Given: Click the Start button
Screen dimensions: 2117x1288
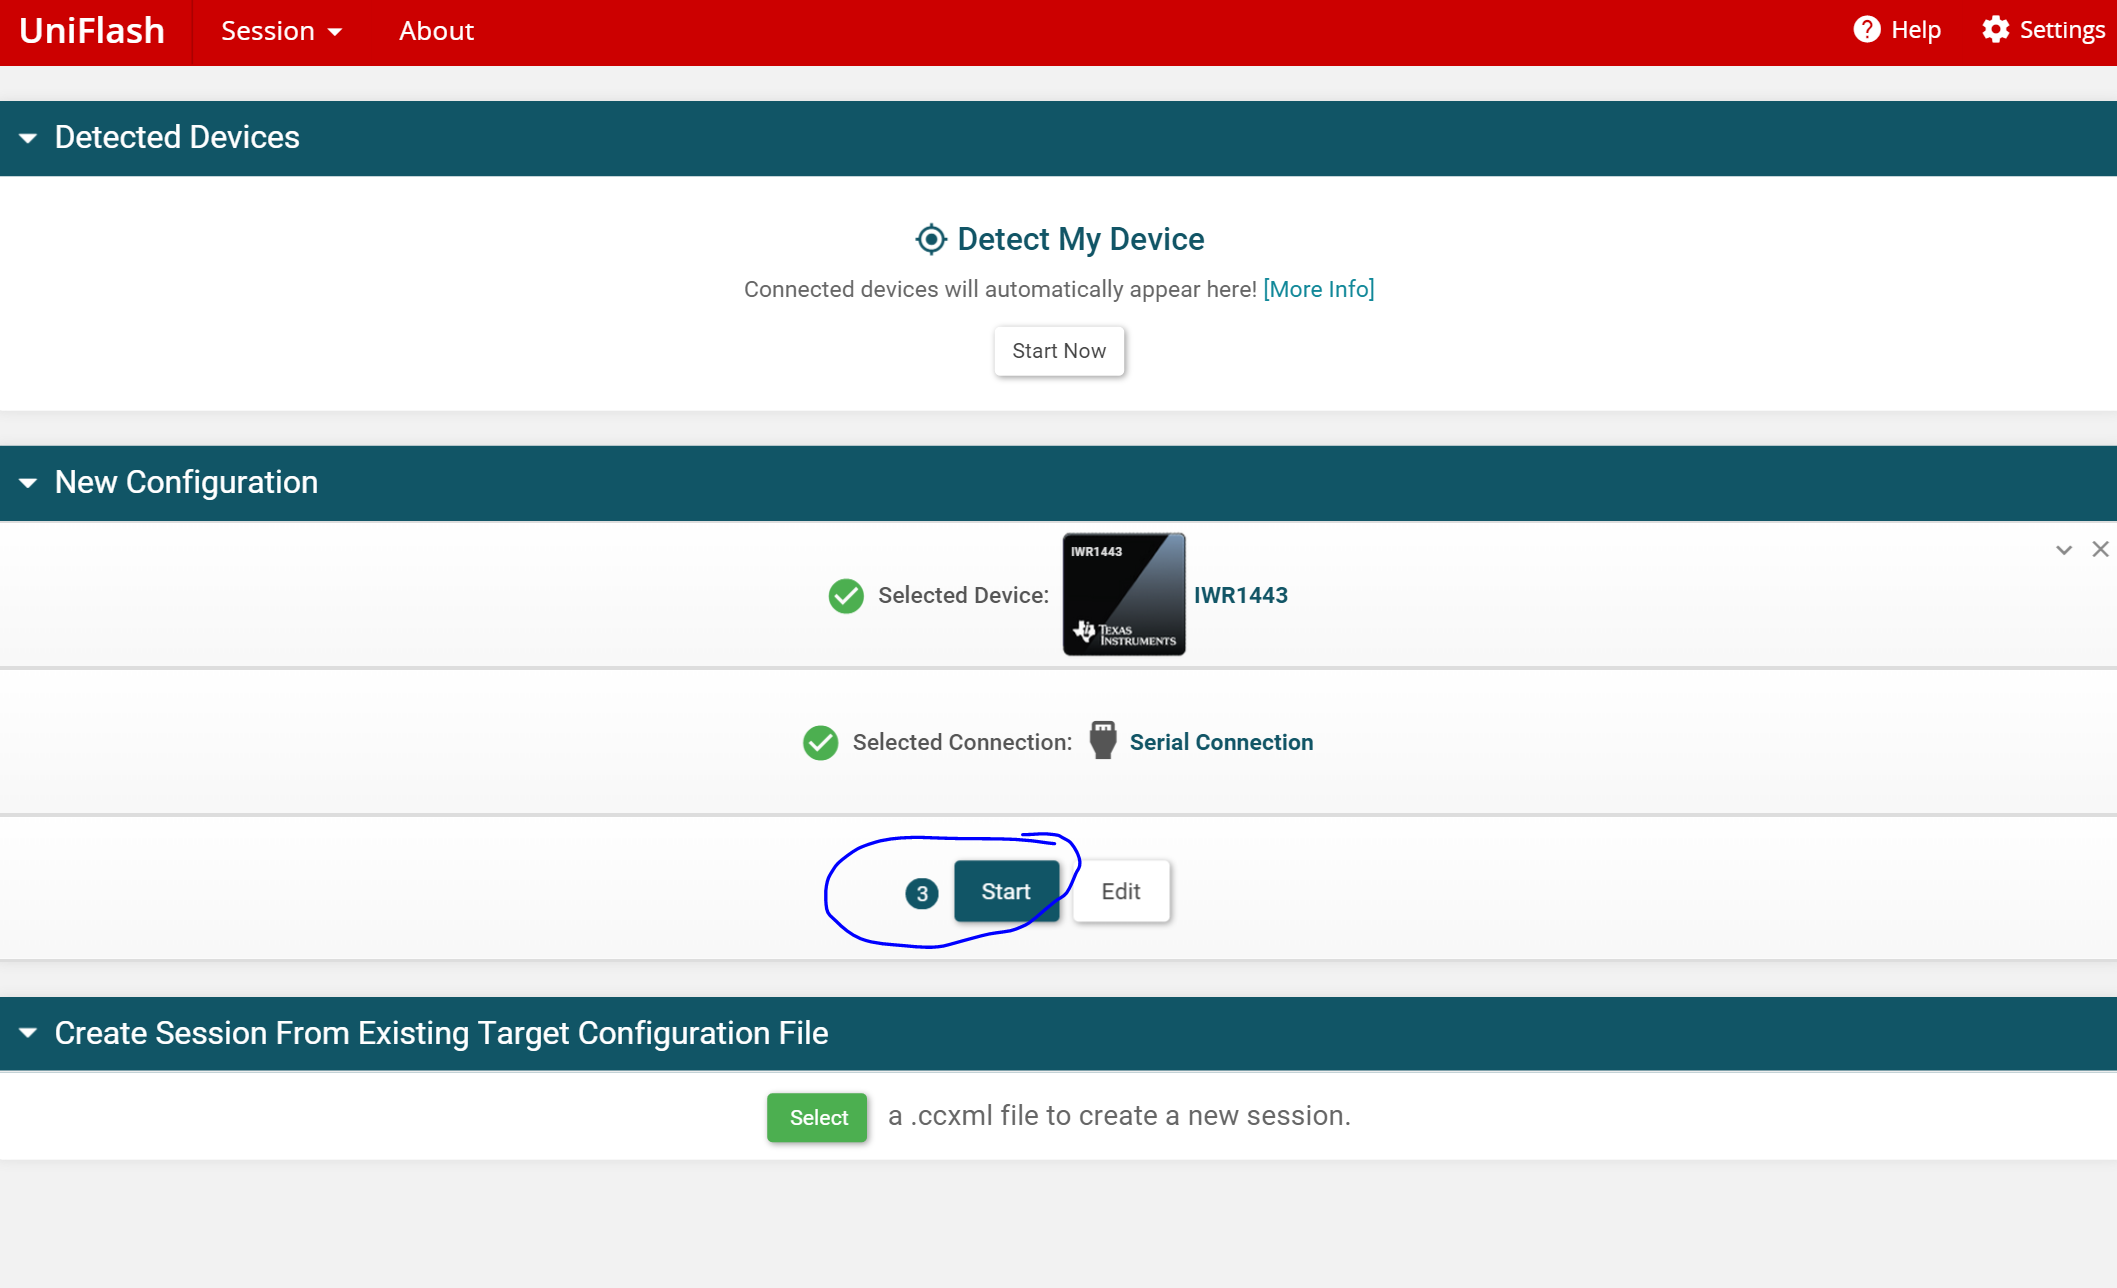Looking at the screenshot, I should (x=1006, y=891).
